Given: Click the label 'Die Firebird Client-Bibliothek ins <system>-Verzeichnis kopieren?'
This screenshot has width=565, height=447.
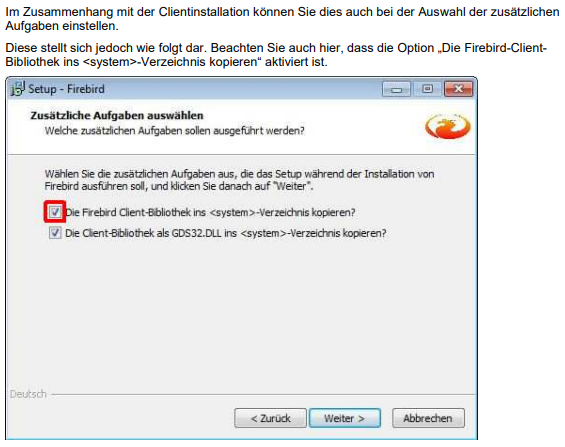Looking at the screenshot, I should tap(210, 213).
